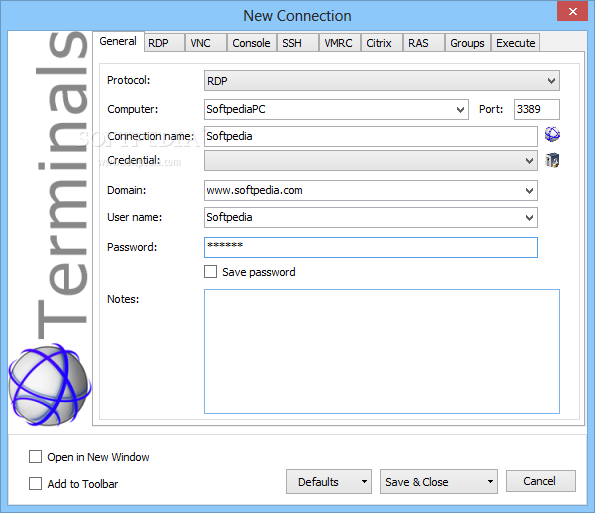Click the Notes: label
Image resolution: width=595 pixels, height=513 pixels.
tap(123, 299)
